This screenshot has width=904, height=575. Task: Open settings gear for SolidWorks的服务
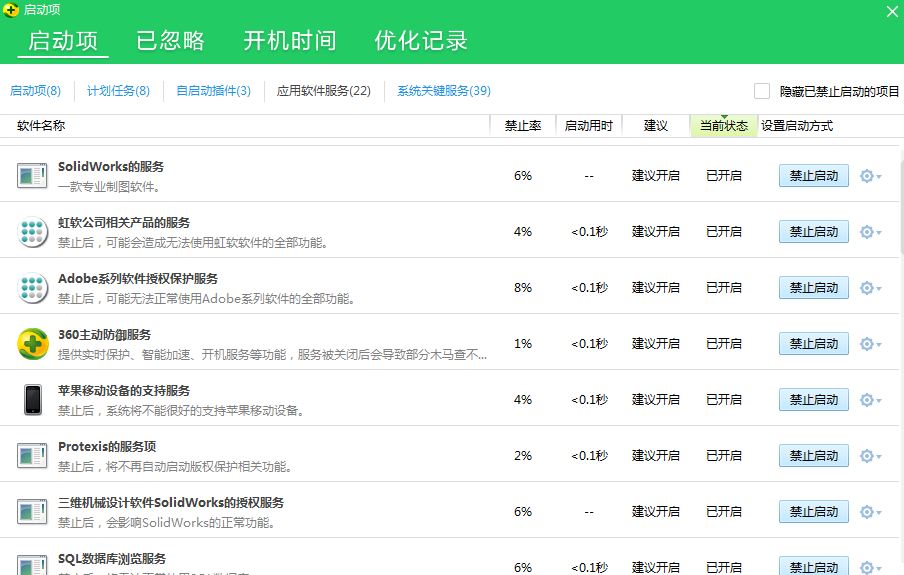coord(870,176)
